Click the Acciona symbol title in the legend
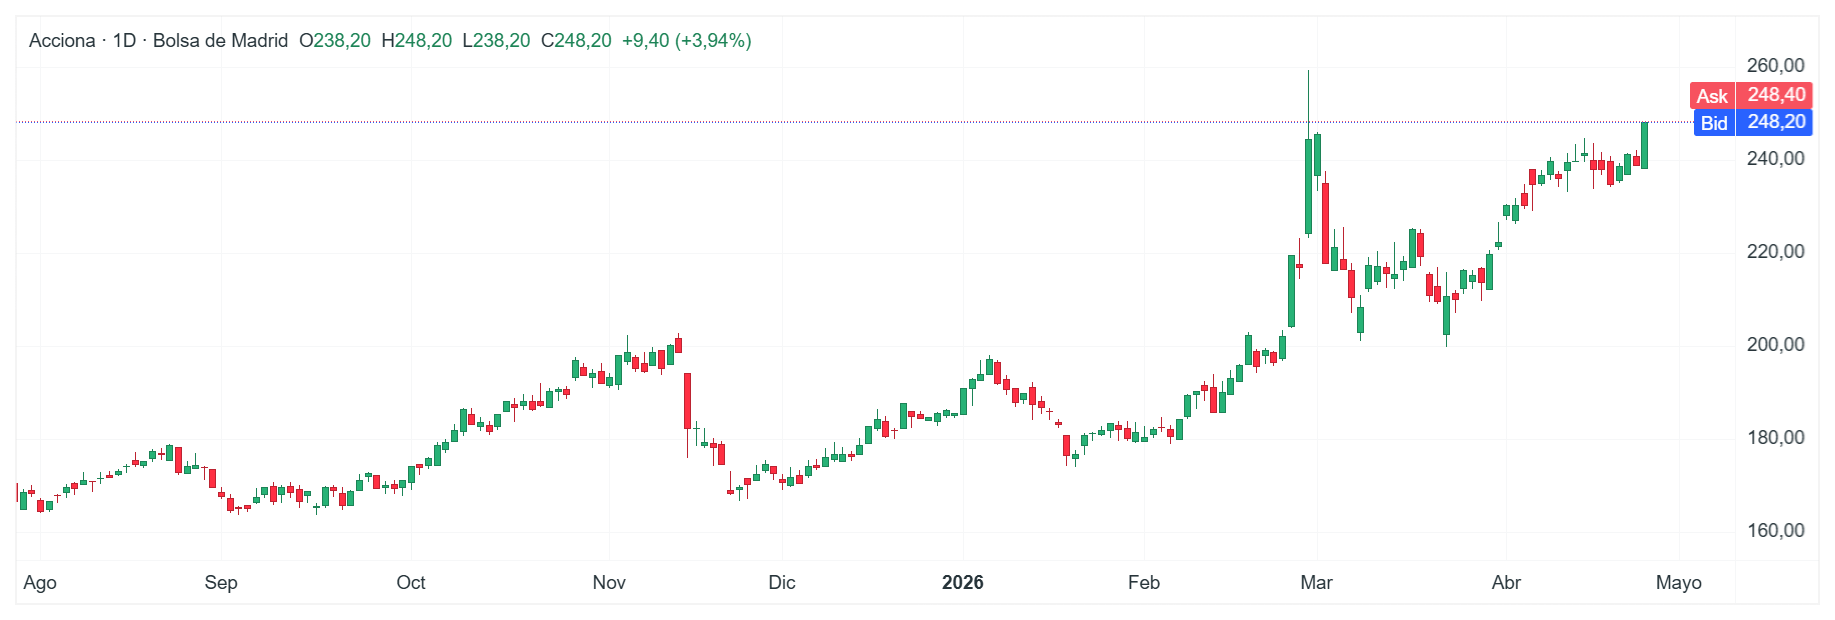The width and height of the screenshot is (1835, 620). click(x=62, y=41)
